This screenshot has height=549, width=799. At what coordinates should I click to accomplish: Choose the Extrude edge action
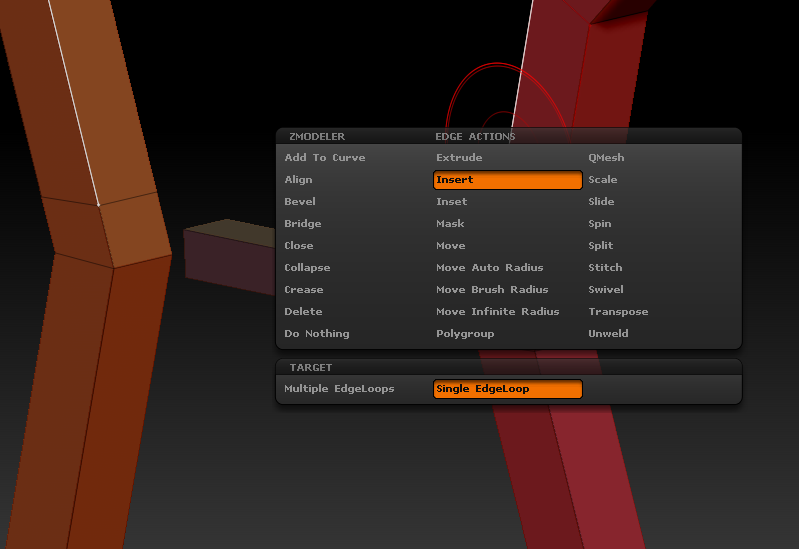click(459, 158)
